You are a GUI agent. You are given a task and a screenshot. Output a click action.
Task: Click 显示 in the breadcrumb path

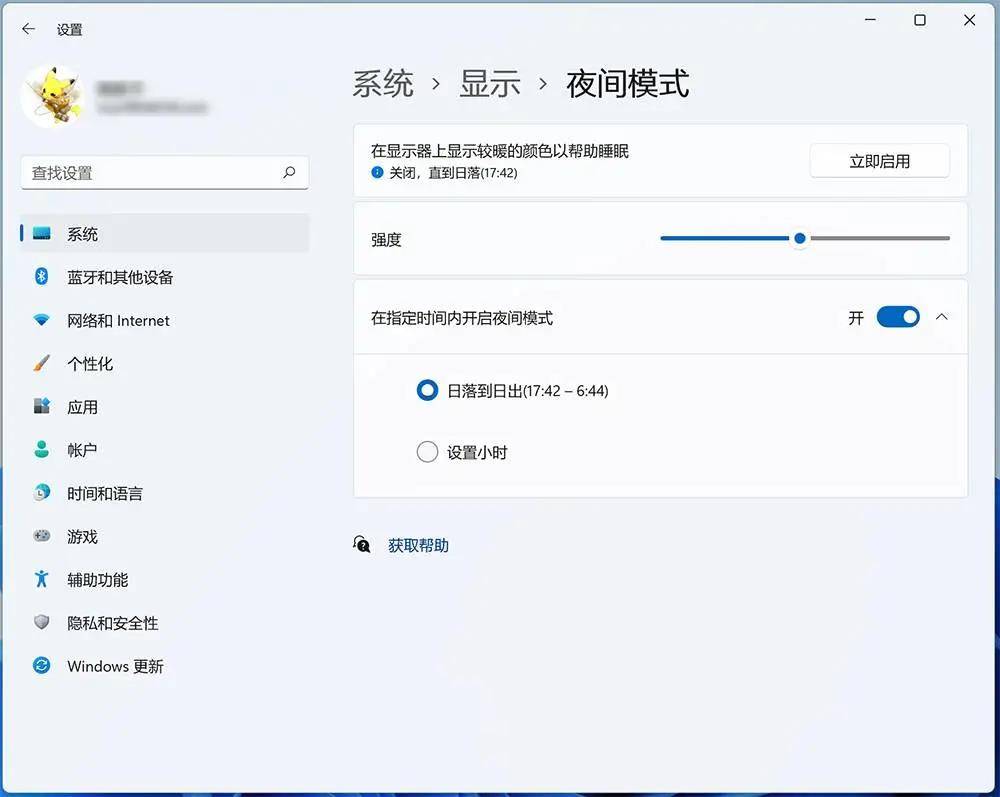pyautogui.click(x=489, y=84)
